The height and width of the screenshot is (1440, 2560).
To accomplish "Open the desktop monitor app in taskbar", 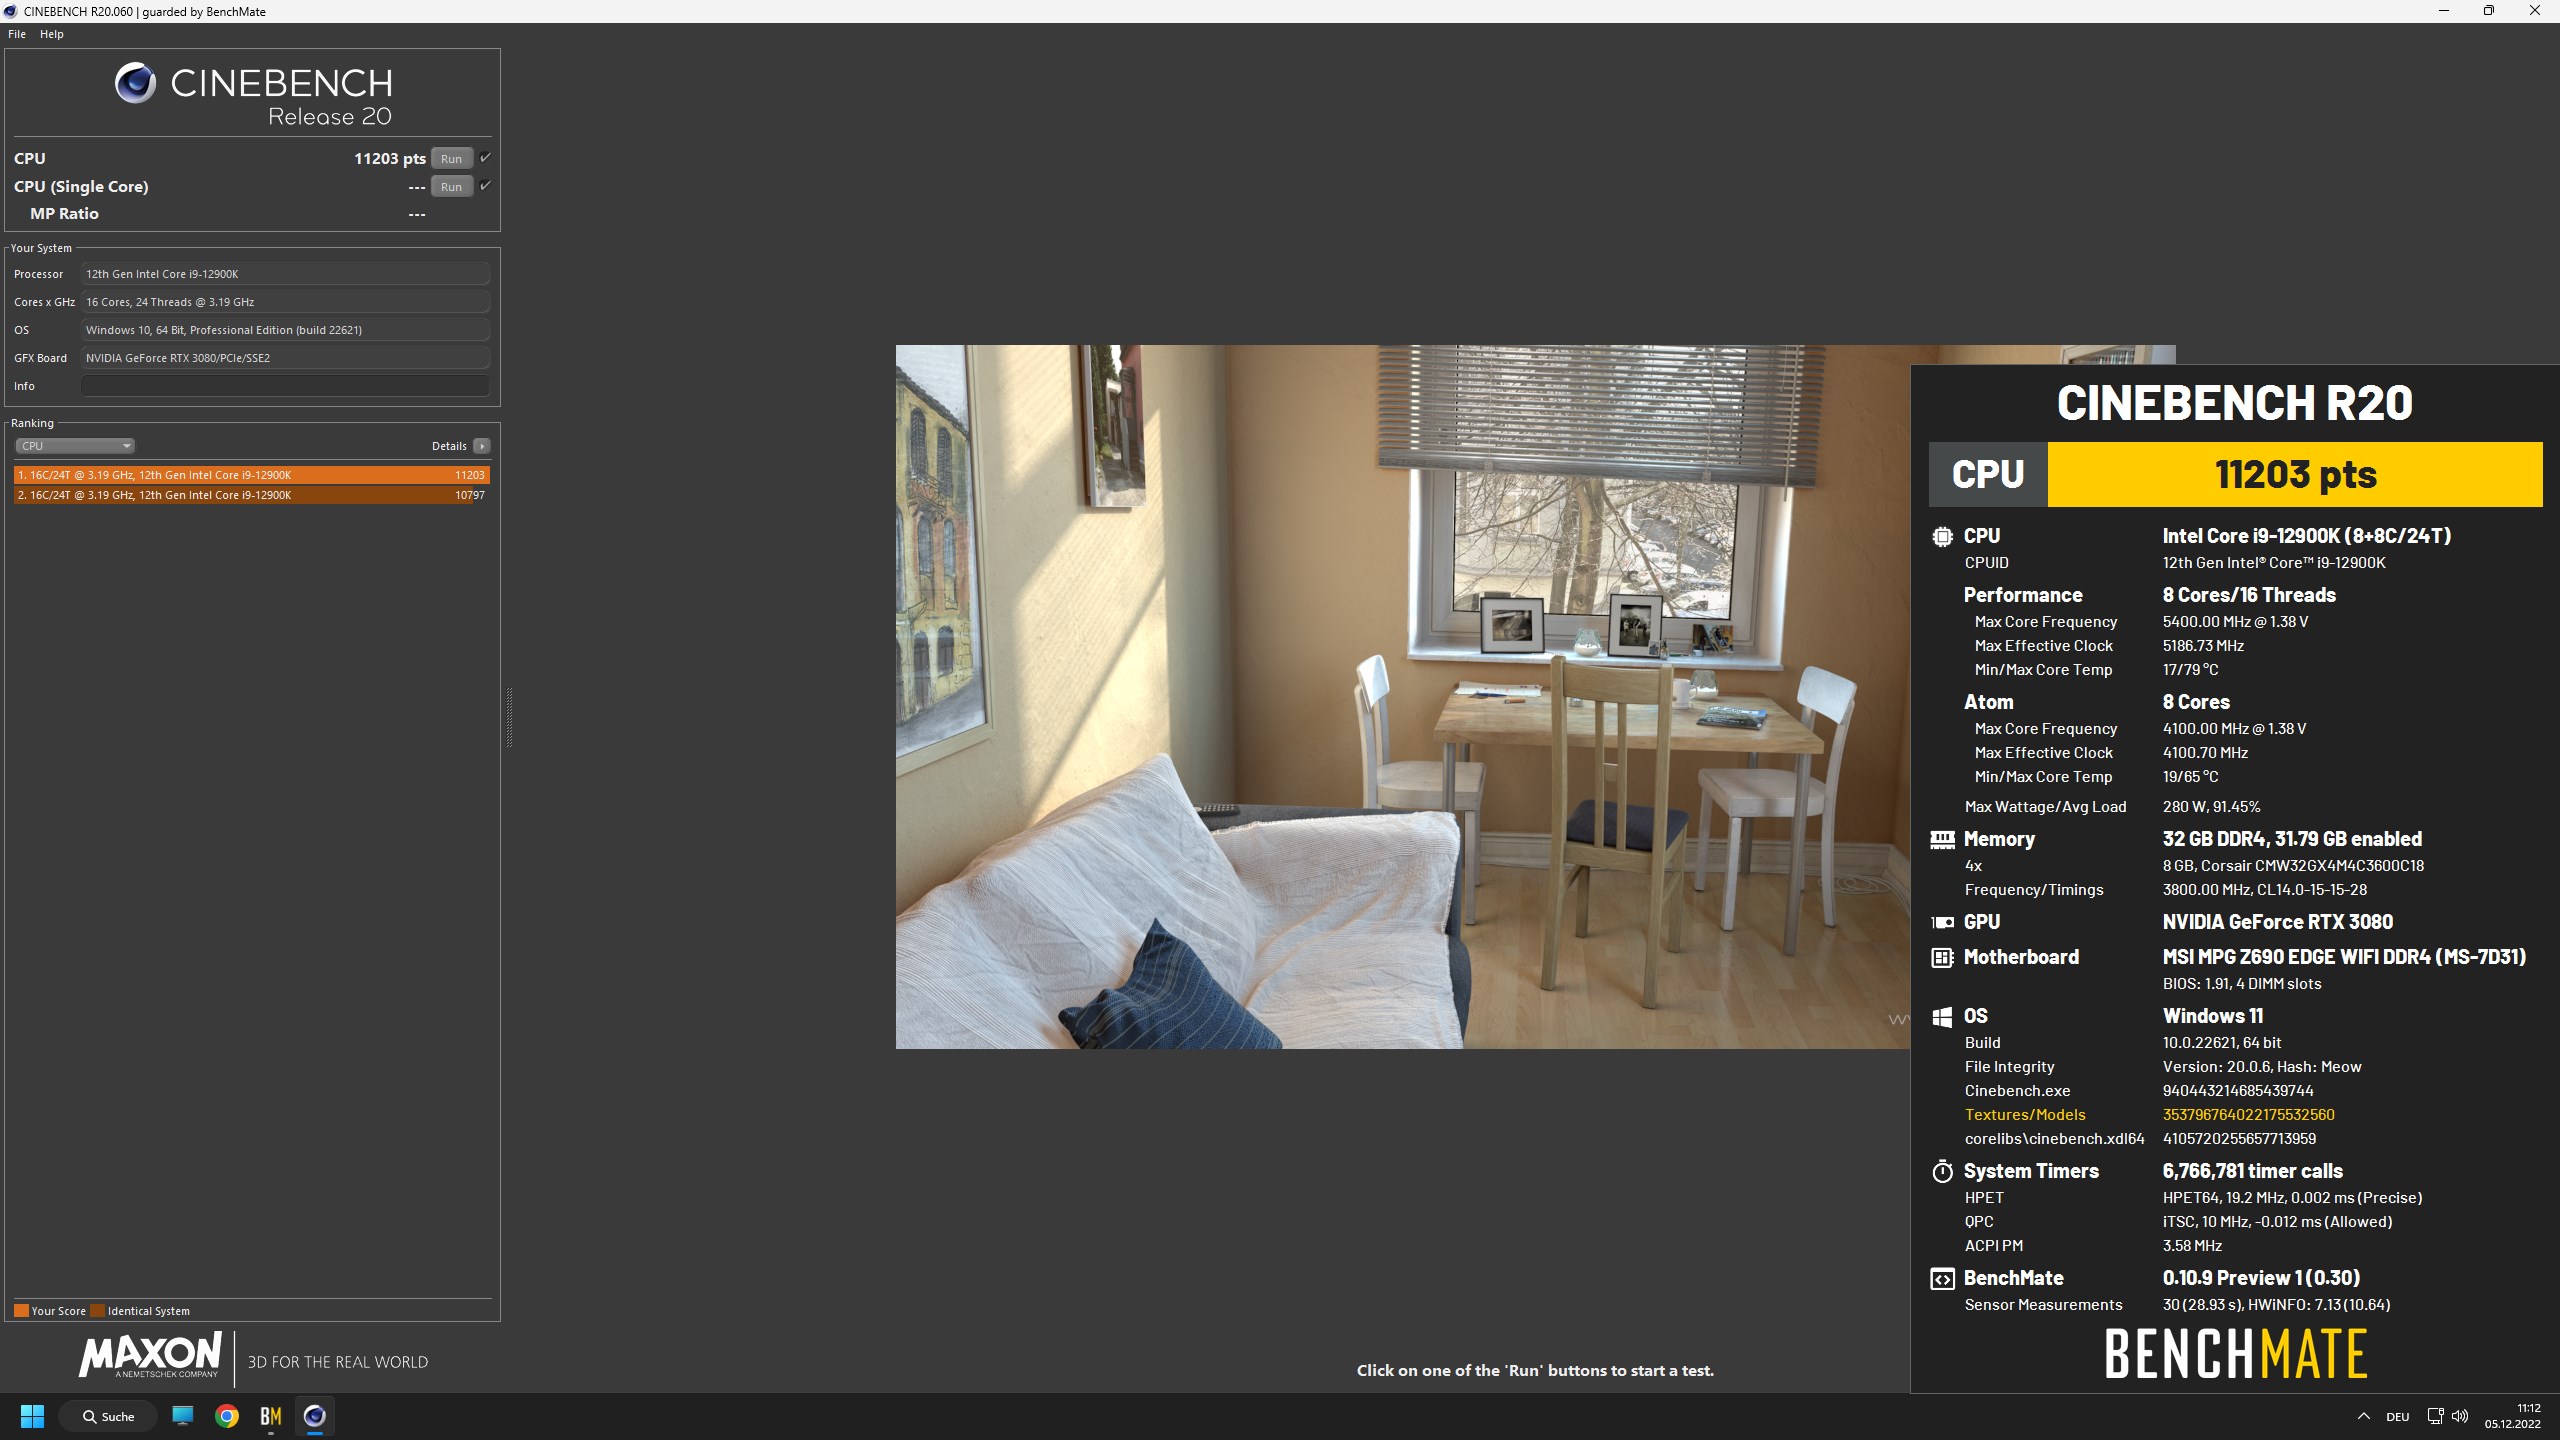I will tap(183, 1416).
